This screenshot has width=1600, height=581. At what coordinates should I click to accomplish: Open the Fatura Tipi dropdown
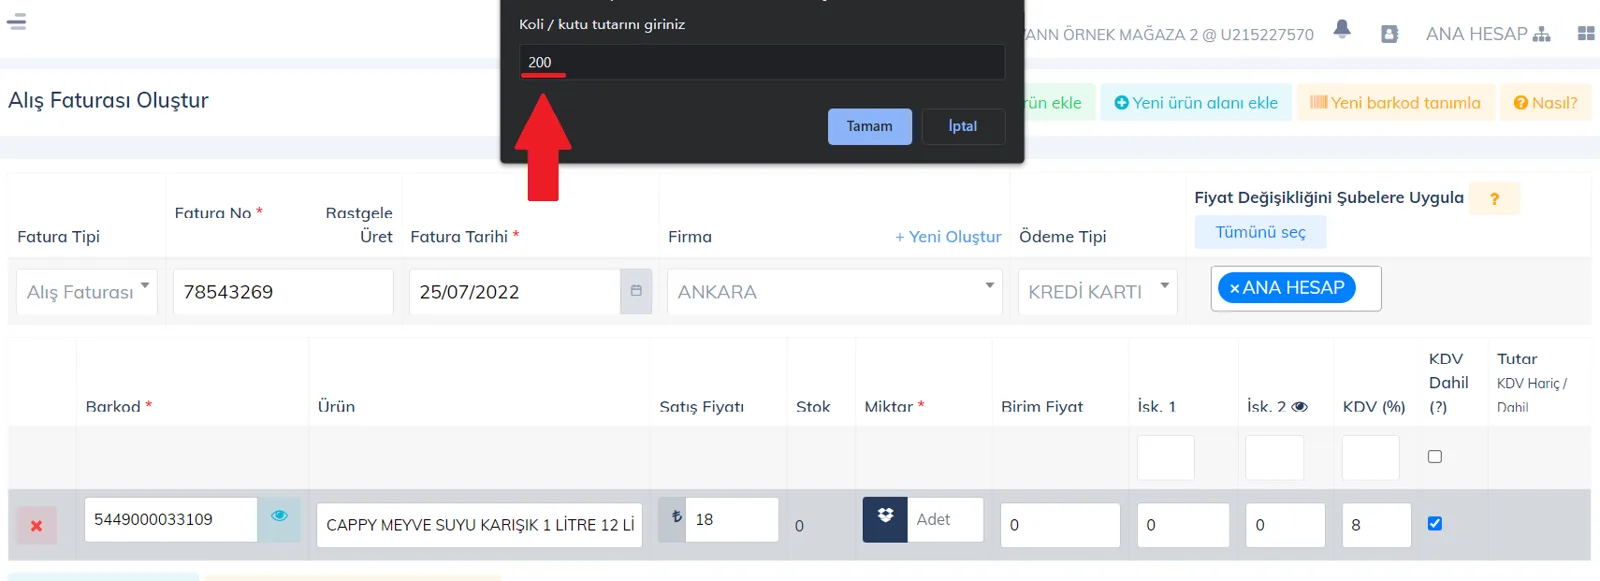tap(87, 292)
